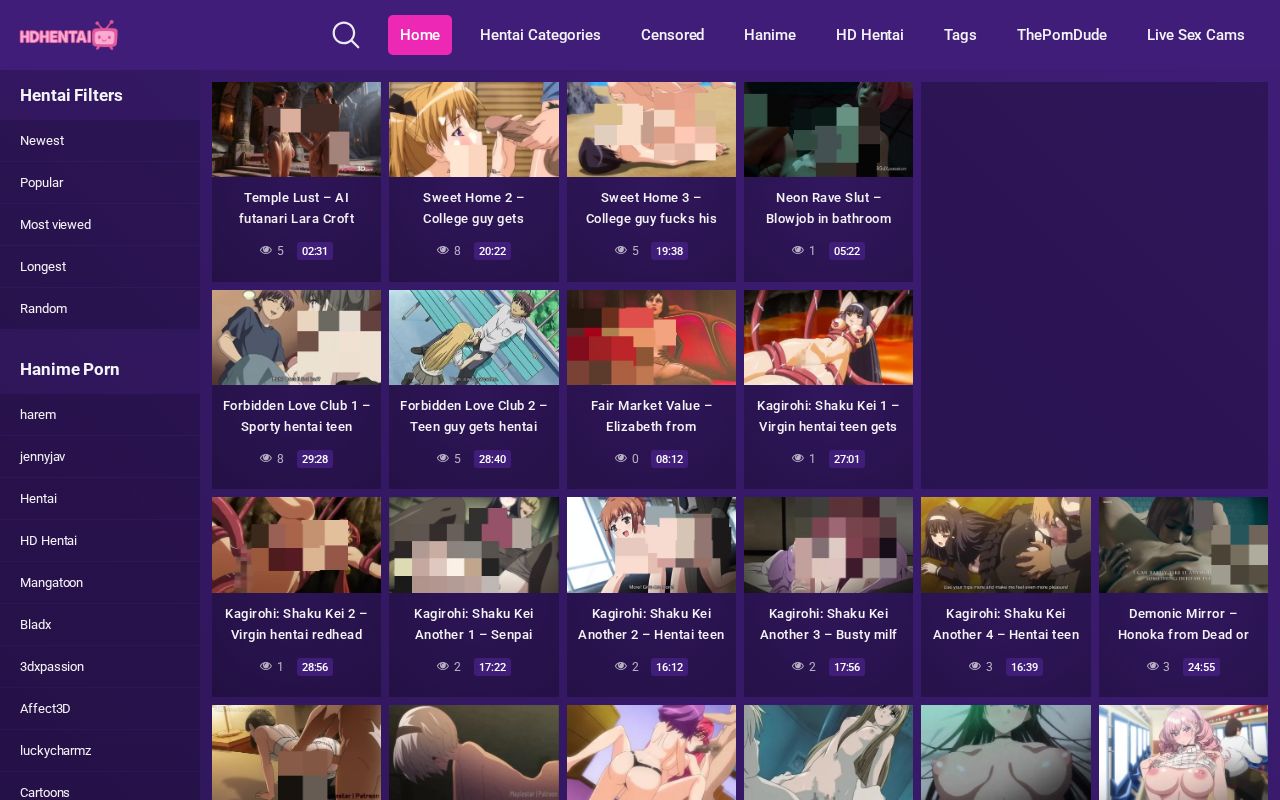Click the views eye icon on Sweet Home 3 card
This screenshot has width=1280, height=800.
tap(621, 250)
